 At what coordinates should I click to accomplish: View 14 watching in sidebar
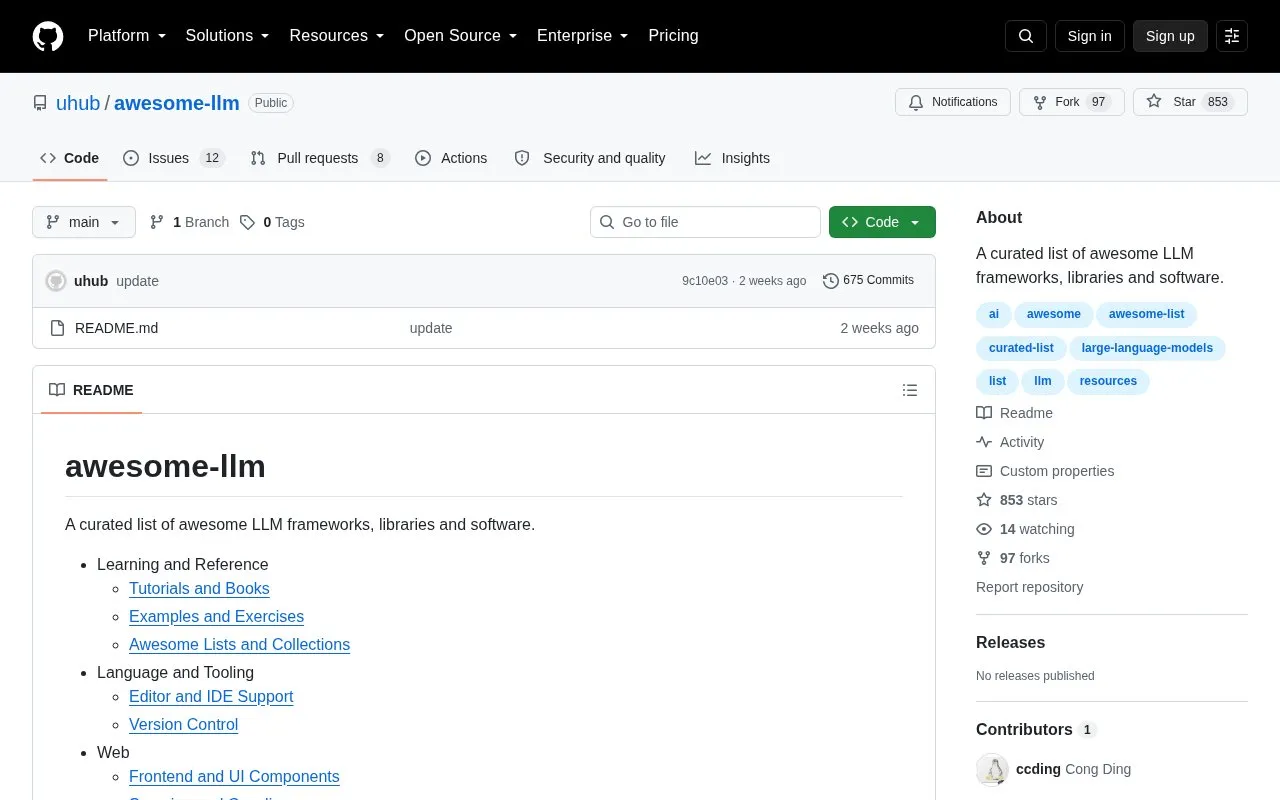pos(1026,529)
